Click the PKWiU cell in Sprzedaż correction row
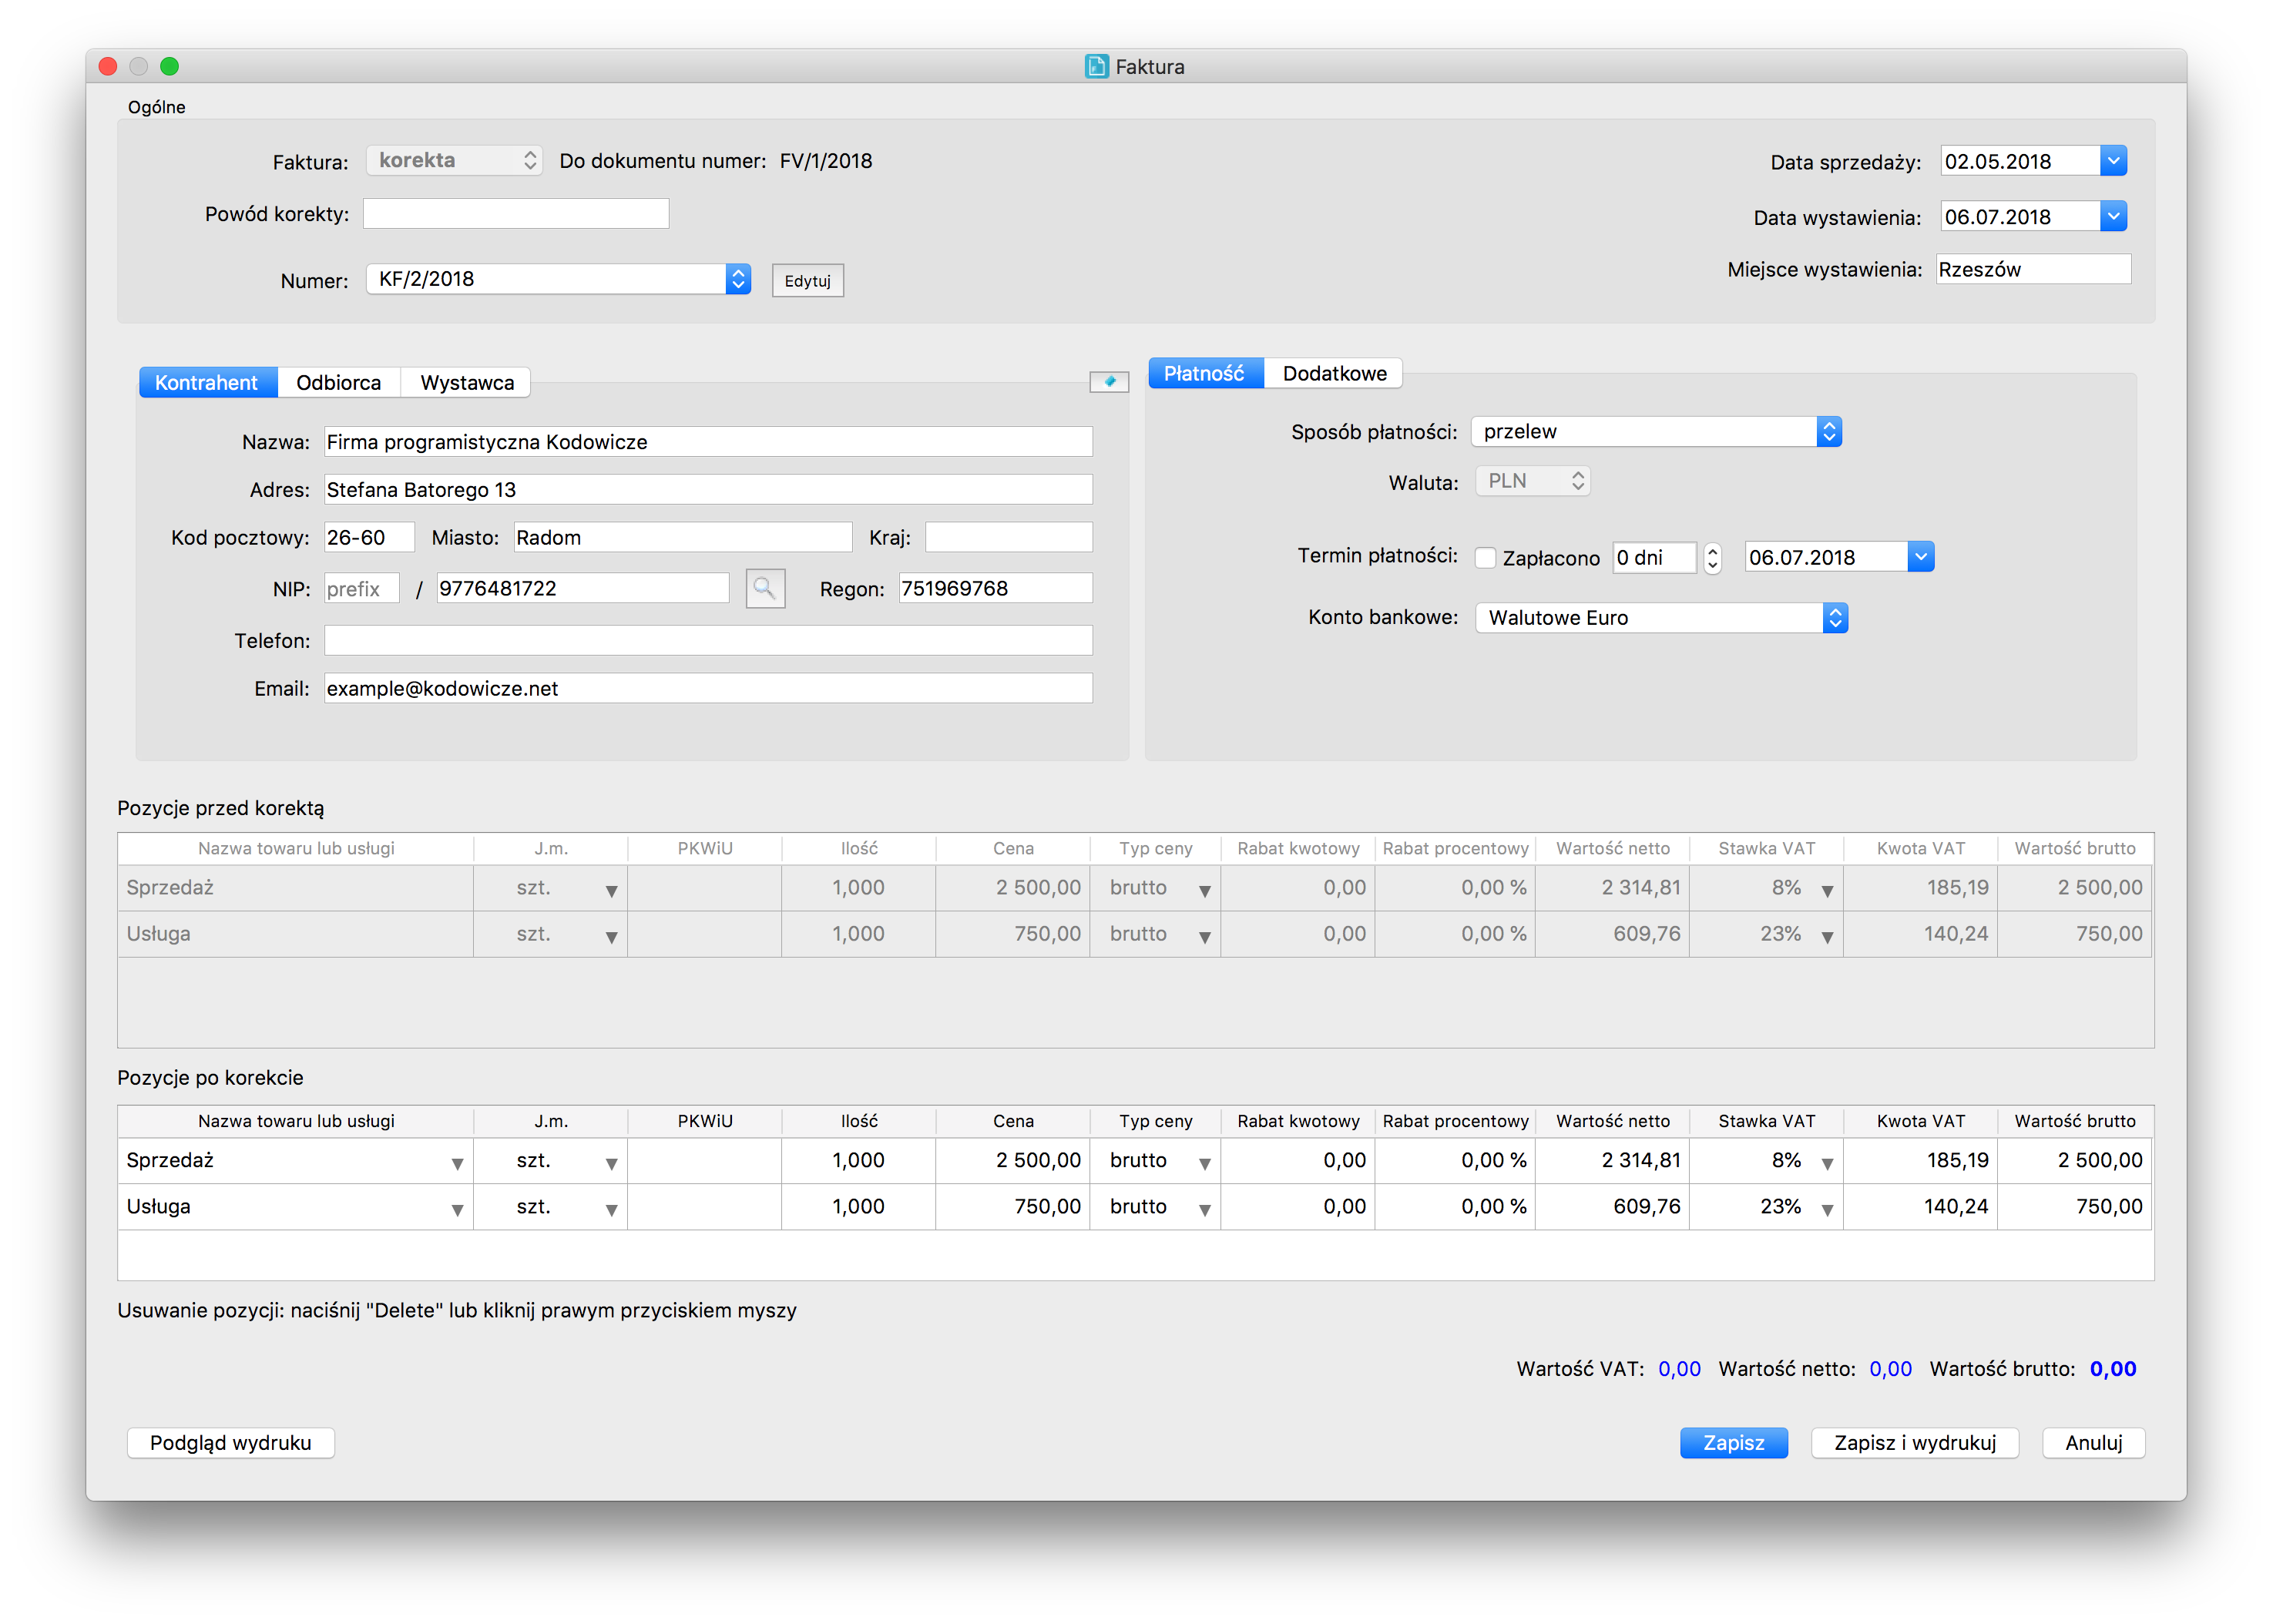The width and height of the screenshot is (2273, 1624). 704,1161
